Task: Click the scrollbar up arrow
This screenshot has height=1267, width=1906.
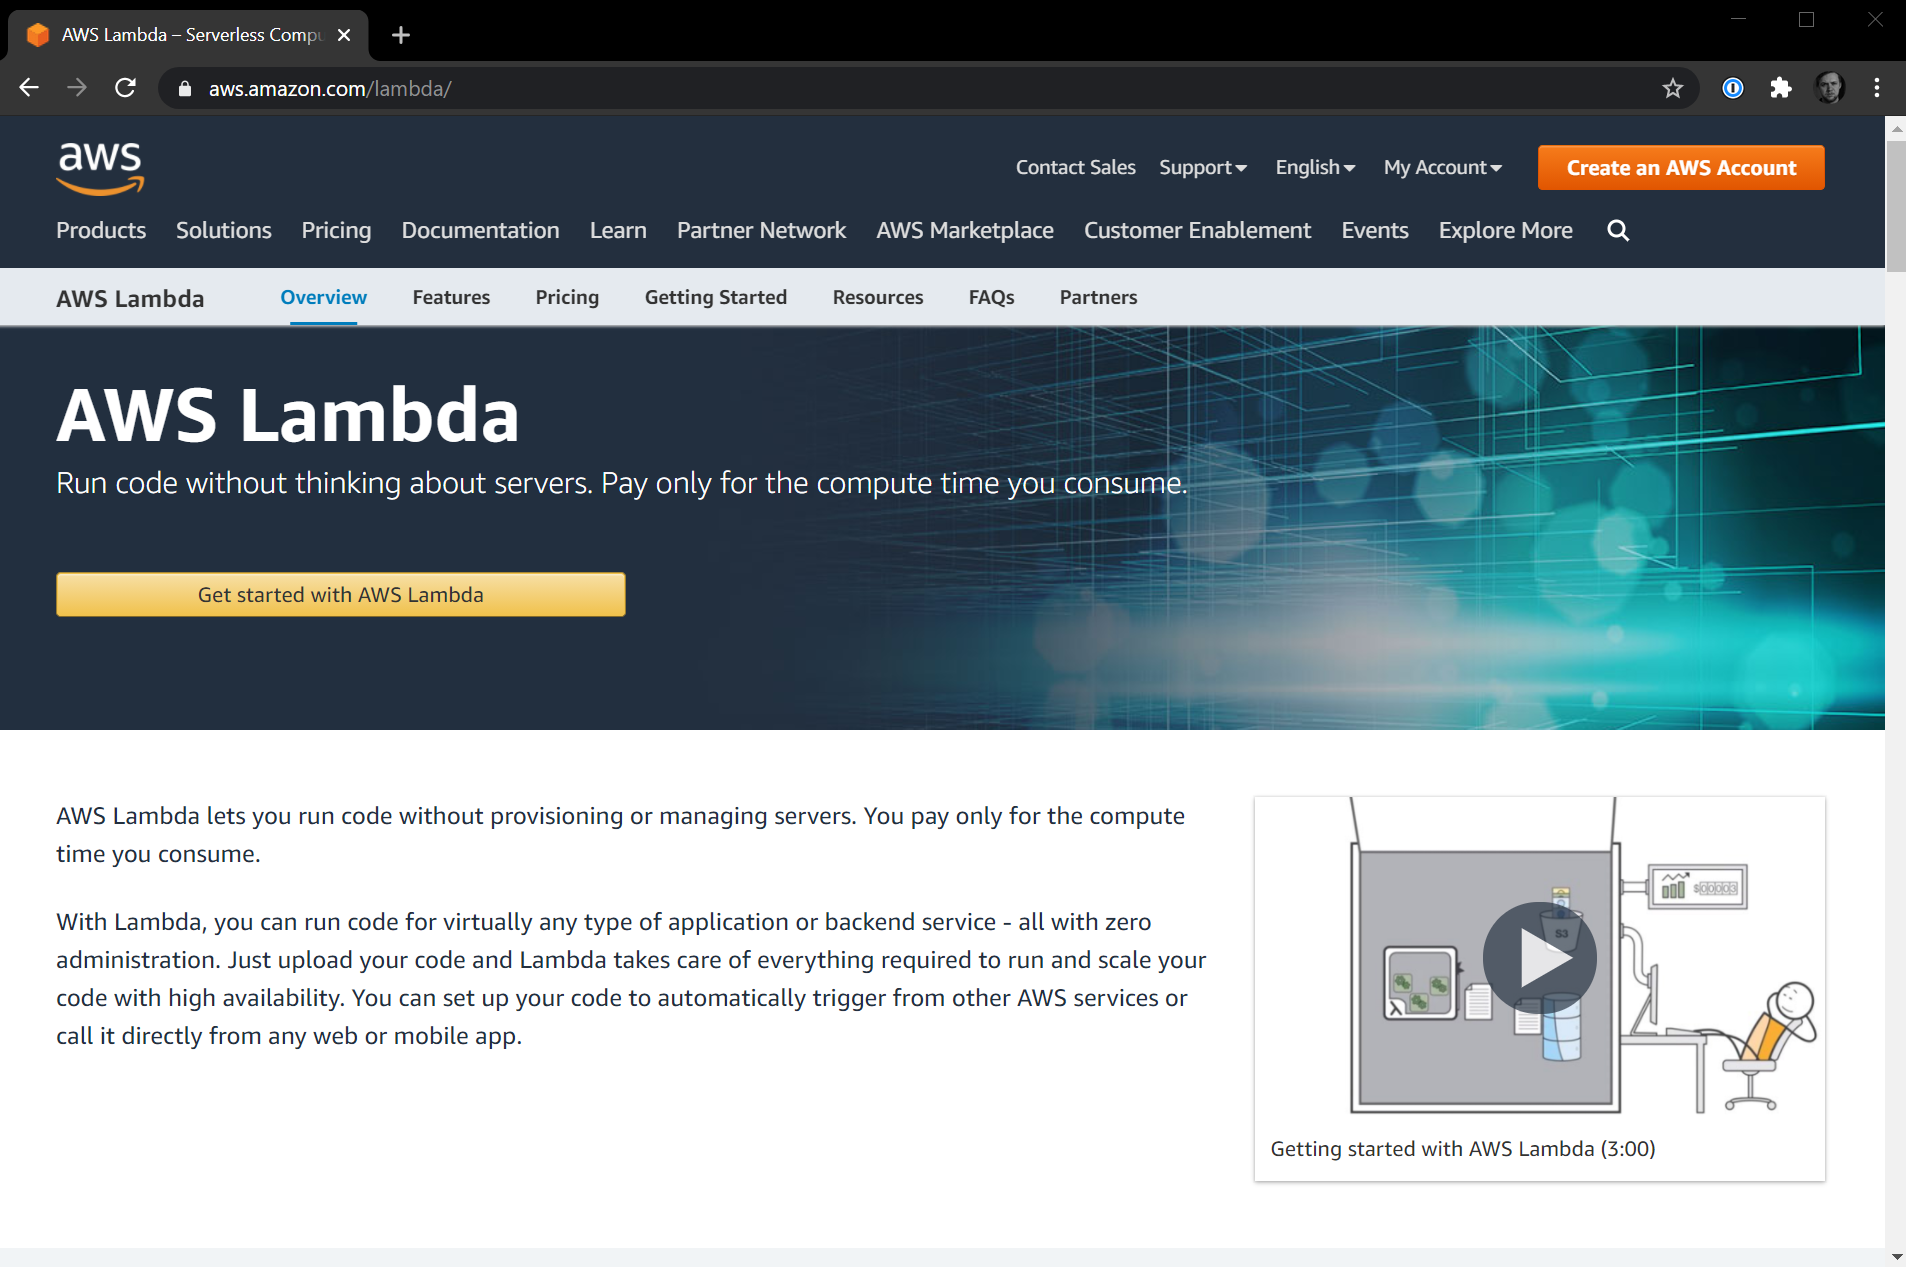Action: point(1895,128)
